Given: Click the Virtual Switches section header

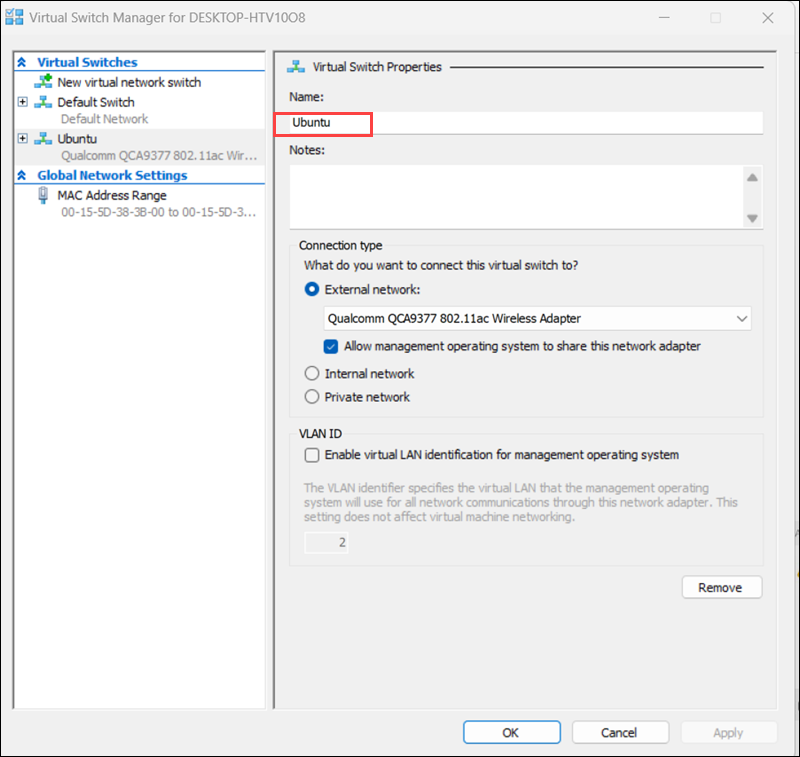Looking at the screenshot, I should coord(87,62).
